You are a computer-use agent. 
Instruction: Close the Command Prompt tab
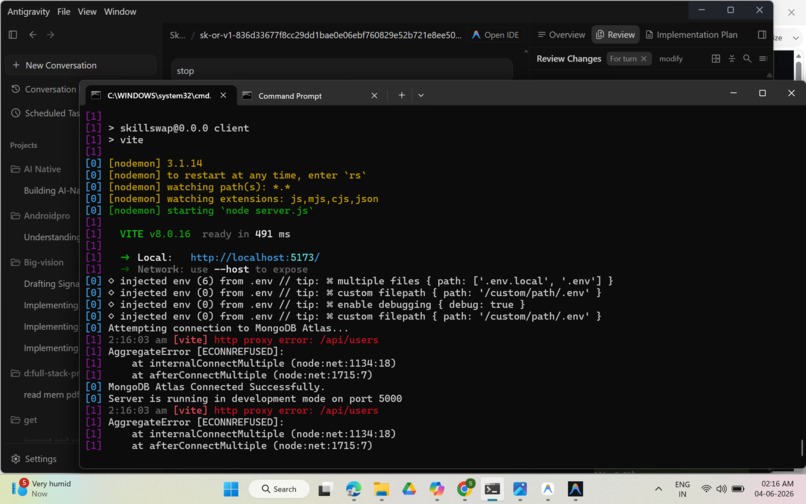(374, 96)
